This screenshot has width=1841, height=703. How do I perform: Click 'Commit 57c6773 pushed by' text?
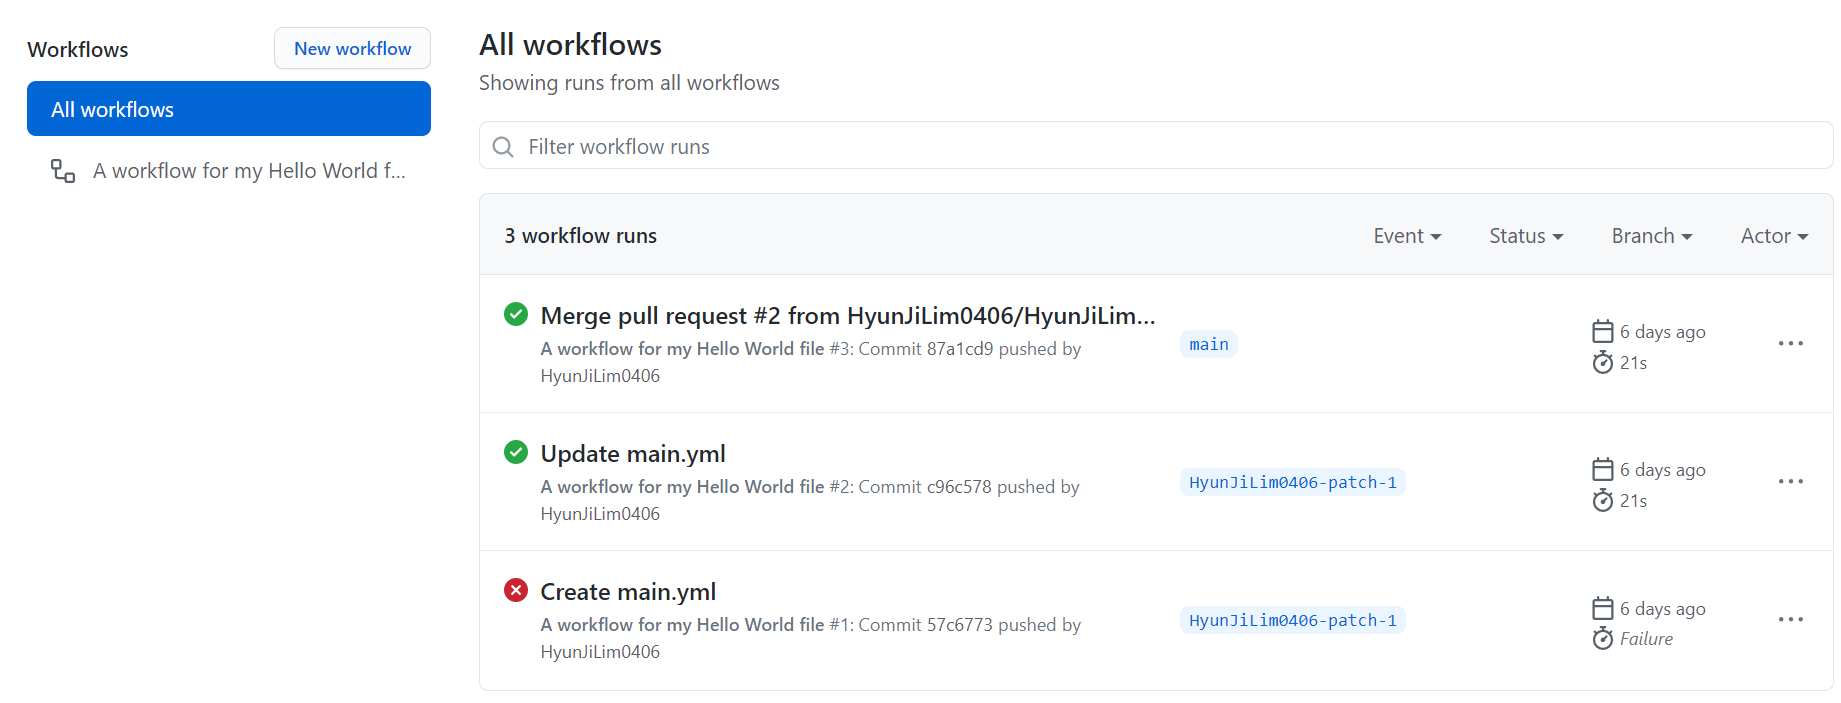point(970,625)
